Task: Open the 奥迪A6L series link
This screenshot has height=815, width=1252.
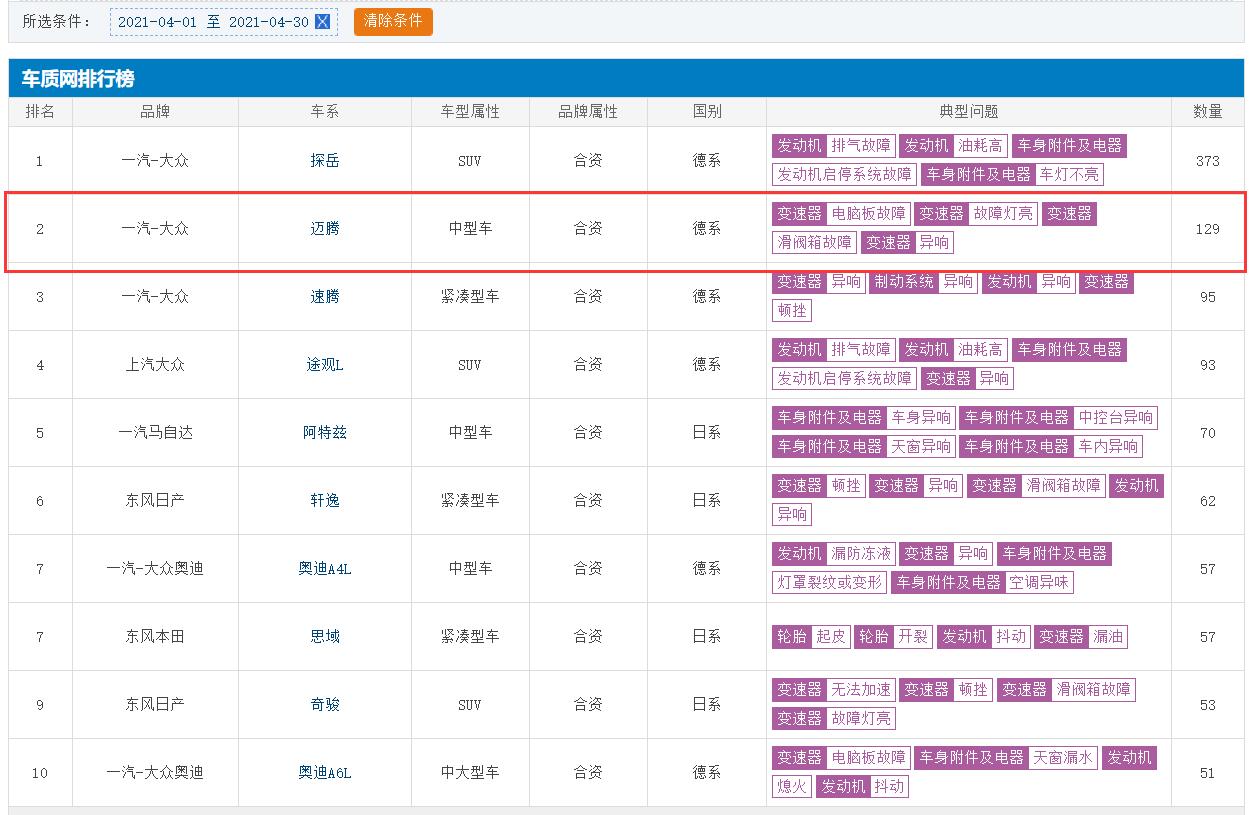Action: coord(324,773)
